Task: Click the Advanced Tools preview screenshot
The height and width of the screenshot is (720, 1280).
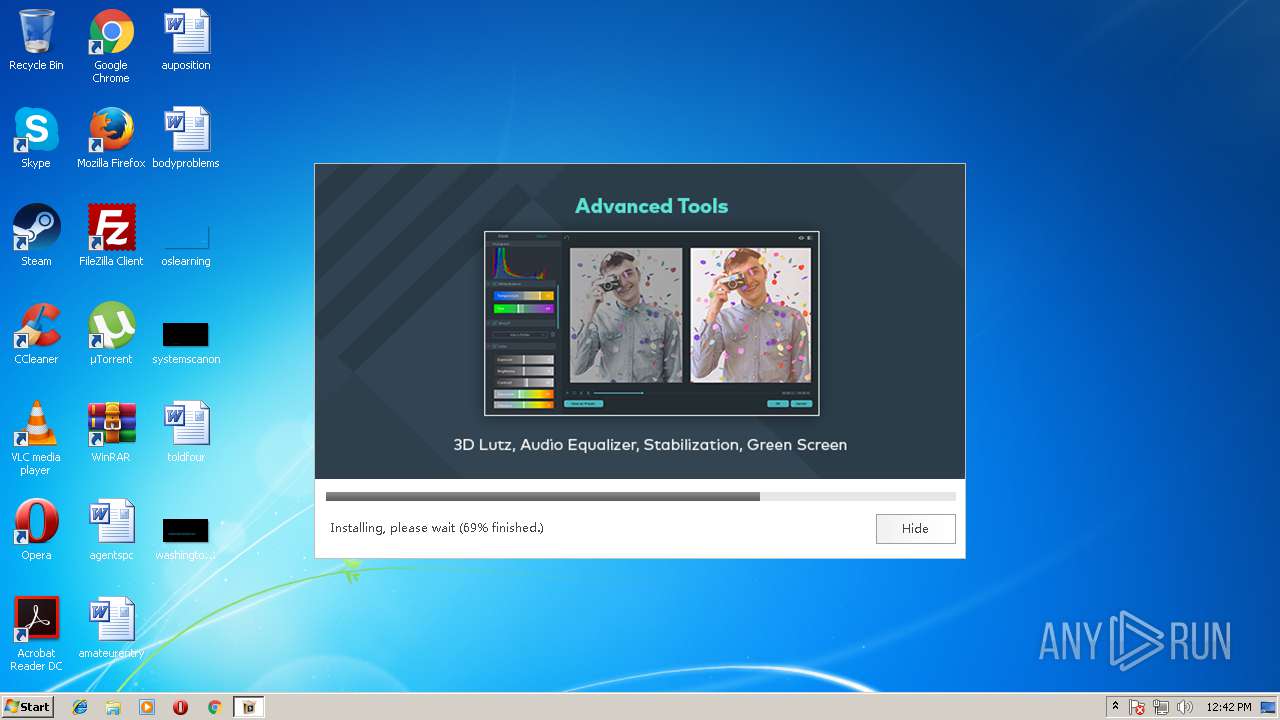Action: [651, 323]
